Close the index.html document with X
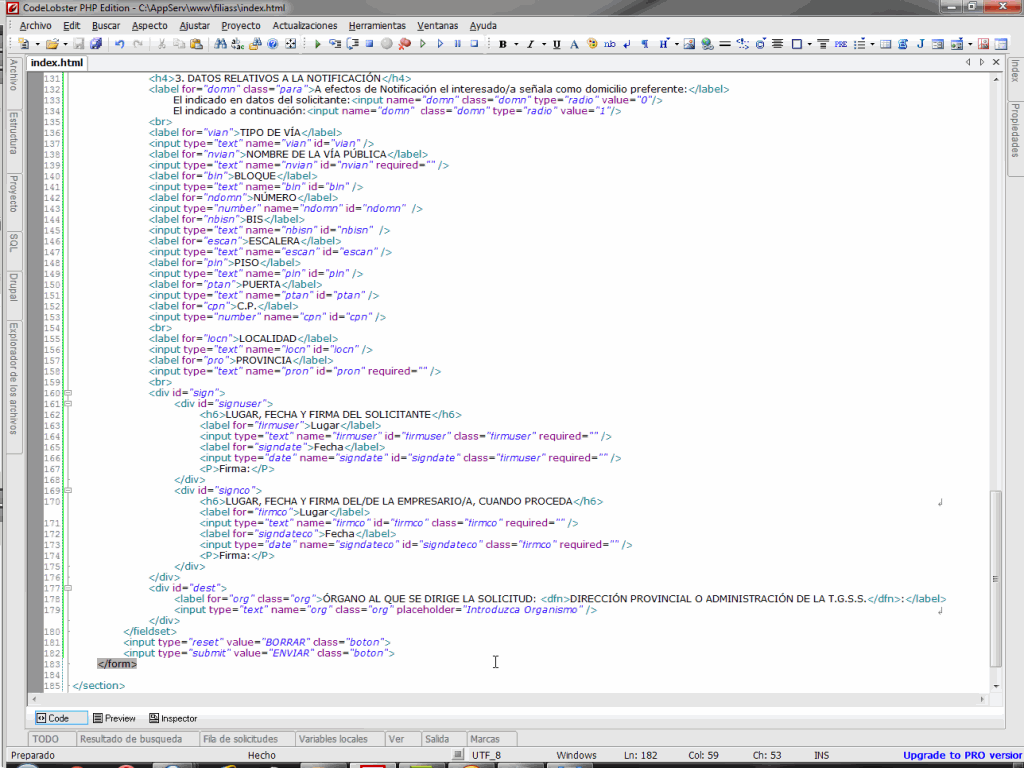Screen dimensions: 1024x768 click(x=997, y=63)
